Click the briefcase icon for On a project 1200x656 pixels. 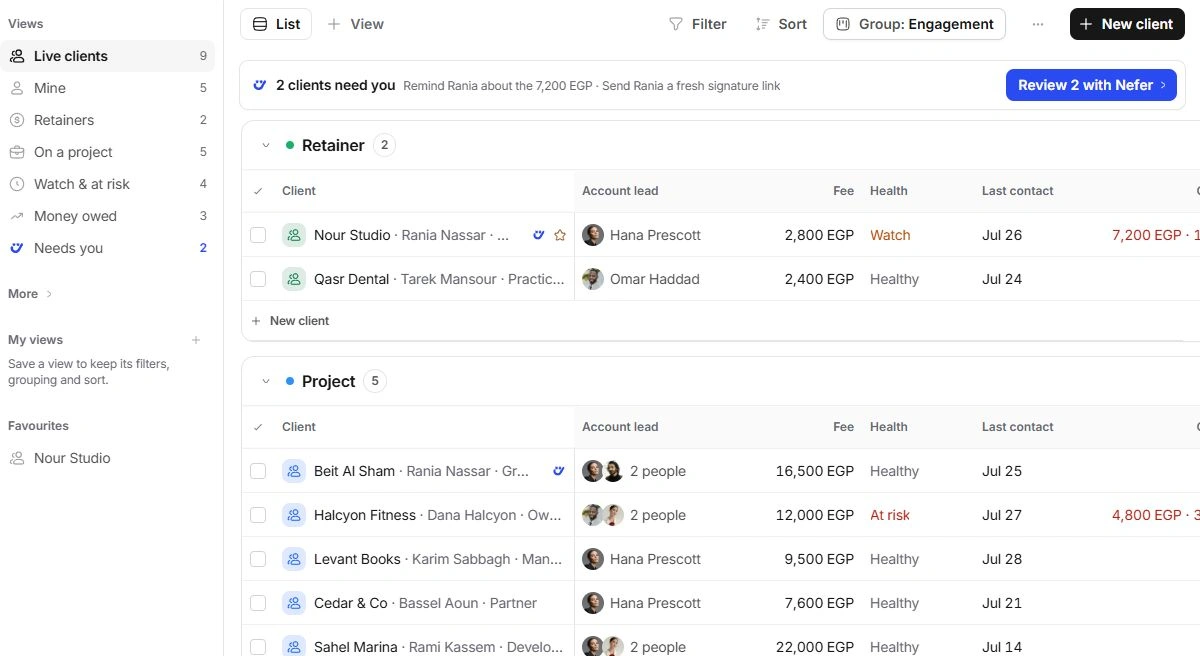[x=17, y=152]
